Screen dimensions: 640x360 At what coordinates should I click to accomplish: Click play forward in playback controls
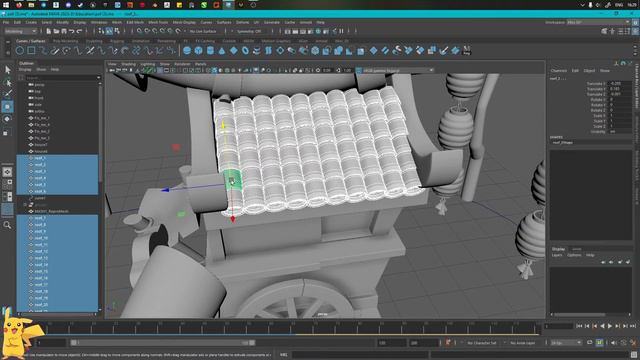610,326
